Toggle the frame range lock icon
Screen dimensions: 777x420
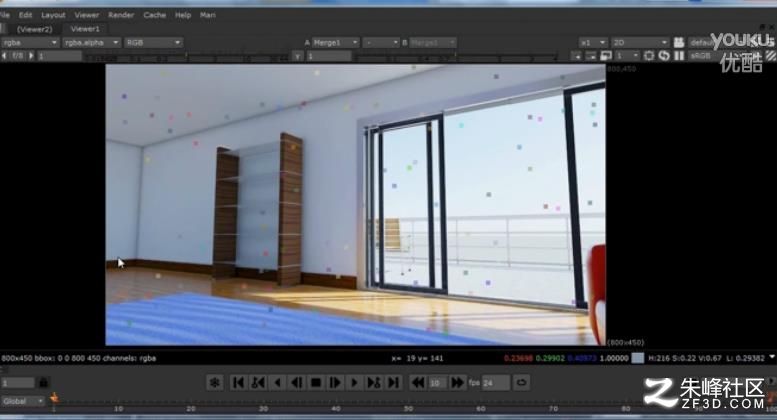(43, 383)
